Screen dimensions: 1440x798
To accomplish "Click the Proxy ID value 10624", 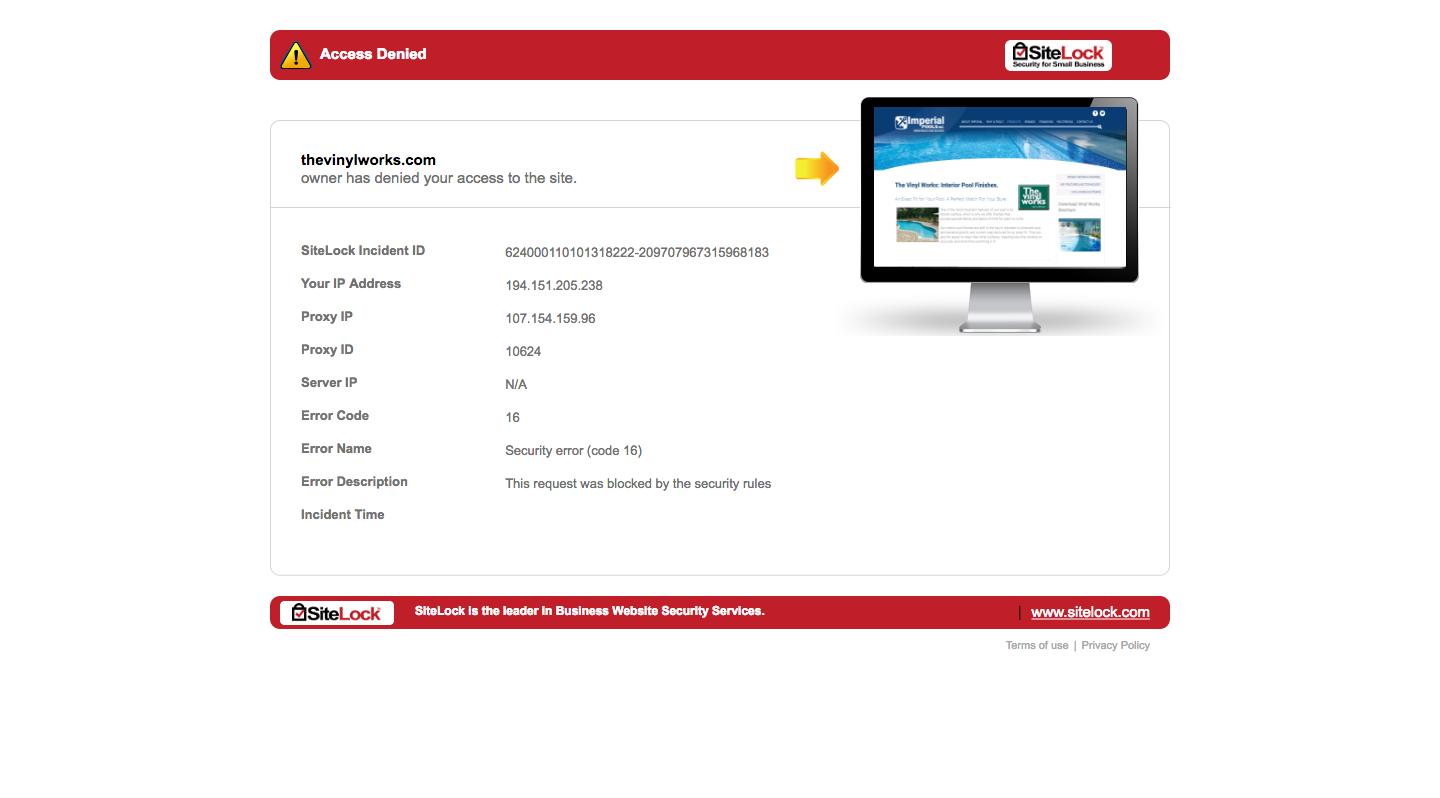I will tap(523, 352).
